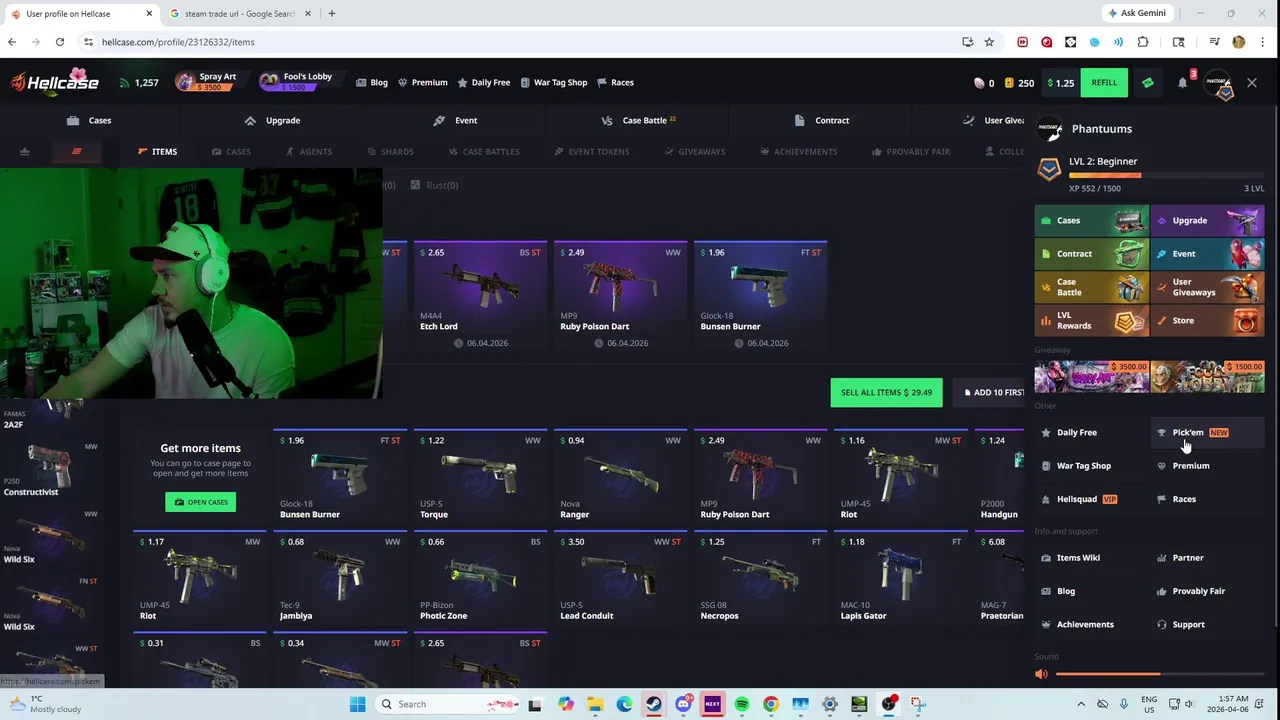Image resolution: width=1280 pixels, height=720 pixels.
Task: Switch to the GIVEAWAYS profile tab
Action: coord(695,152)
